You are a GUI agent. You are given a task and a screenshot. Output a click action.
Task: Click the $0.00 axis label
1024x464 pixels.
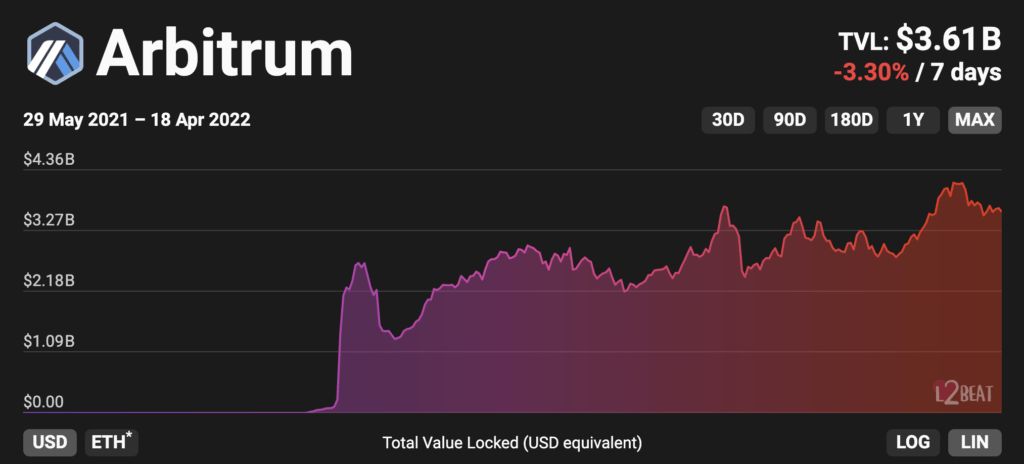point(43,402)
